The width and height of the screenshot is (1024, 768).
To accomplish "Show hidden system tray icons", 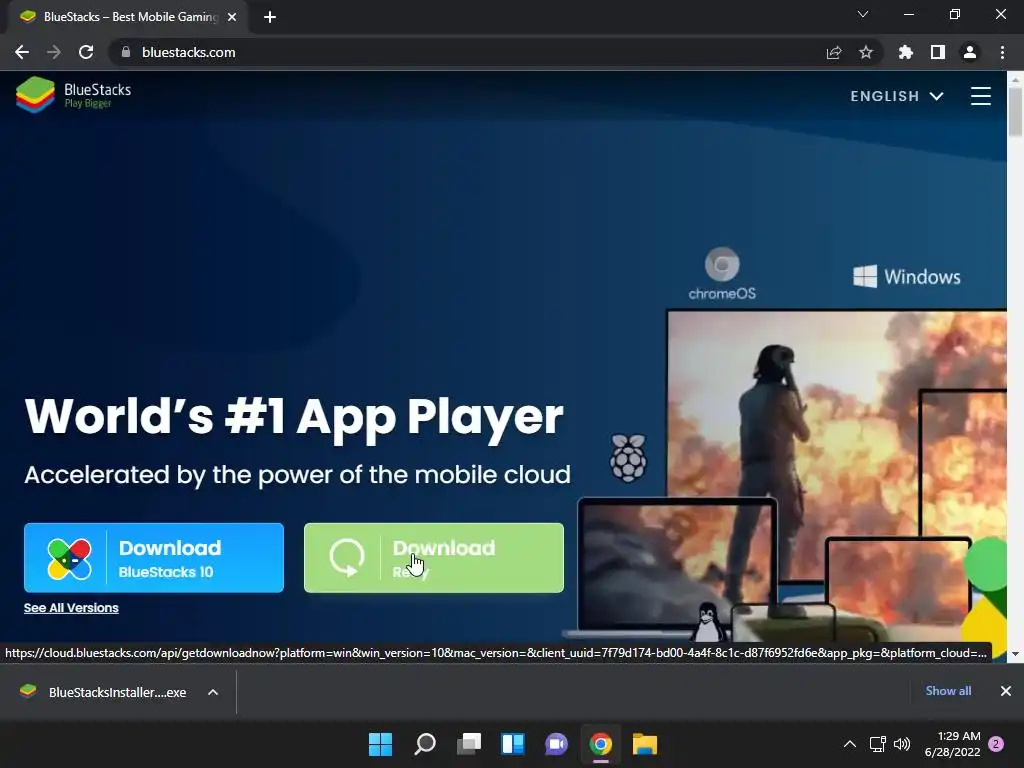I will tap(850, 744).
